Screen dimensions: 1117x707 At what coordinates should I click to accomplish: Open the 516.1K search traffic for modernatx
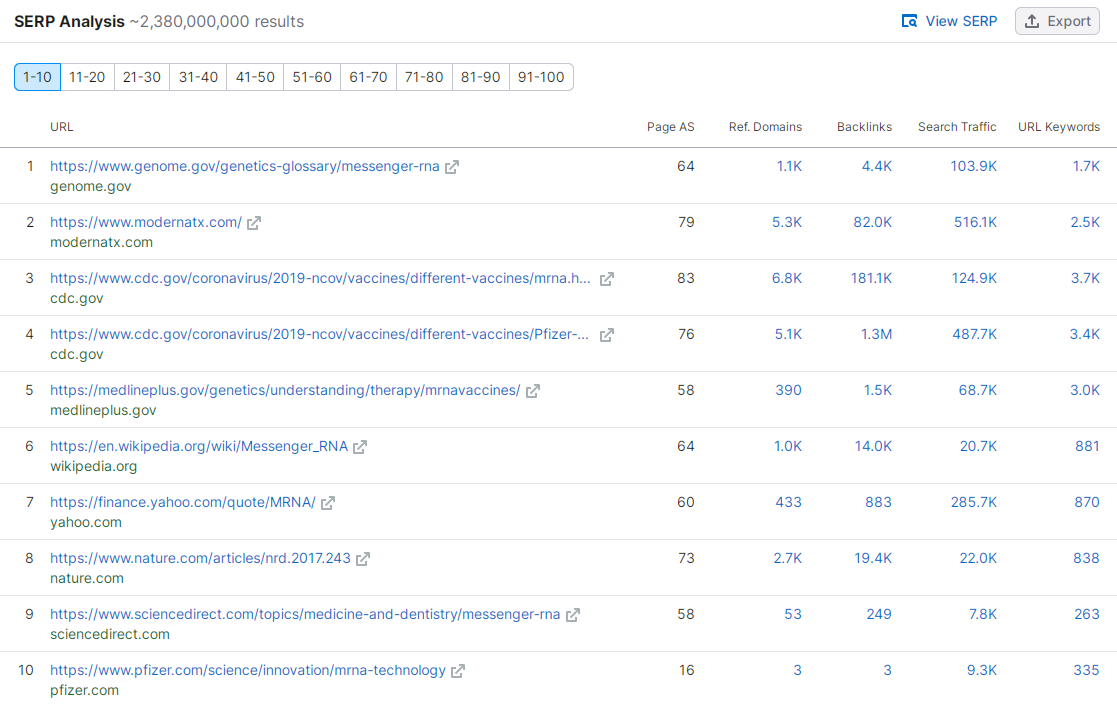[975, 222]
